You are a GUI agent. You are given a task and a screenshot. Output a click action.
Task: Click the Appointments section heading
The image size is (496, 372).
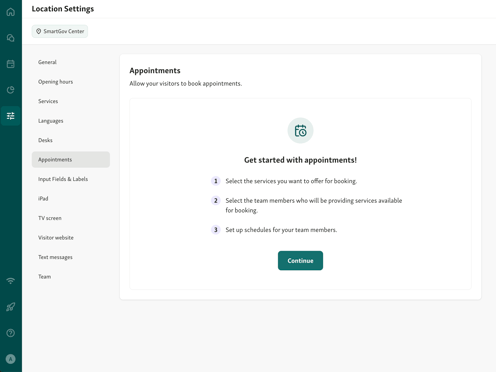click(155, 71)
